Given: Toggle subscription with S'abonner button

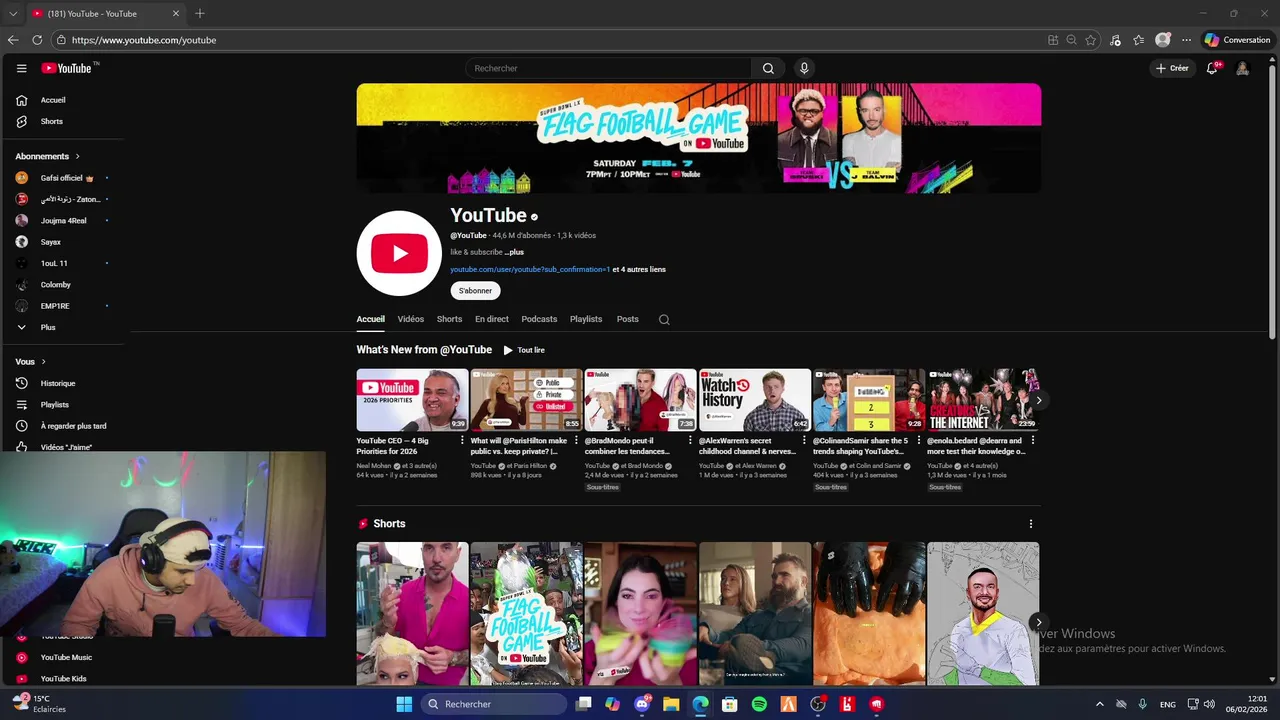Looking at the screenshot, I should 475,291.
